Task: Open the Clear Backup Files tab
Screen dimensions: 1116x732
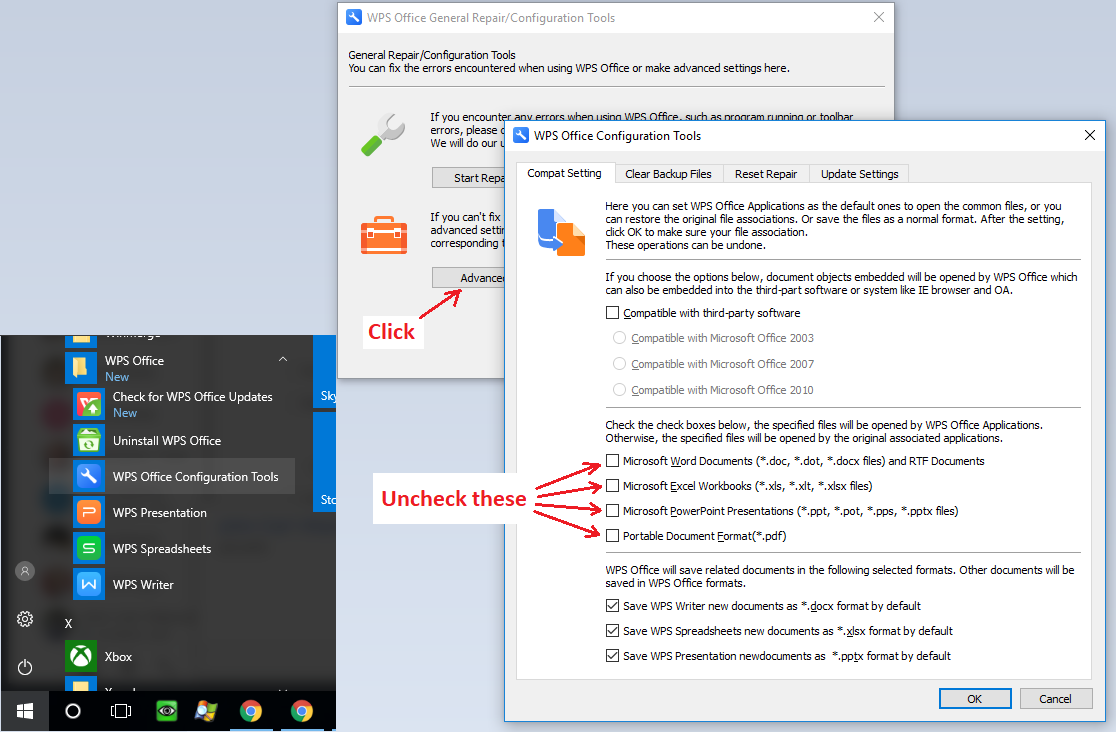Action: tap(668, 174)
